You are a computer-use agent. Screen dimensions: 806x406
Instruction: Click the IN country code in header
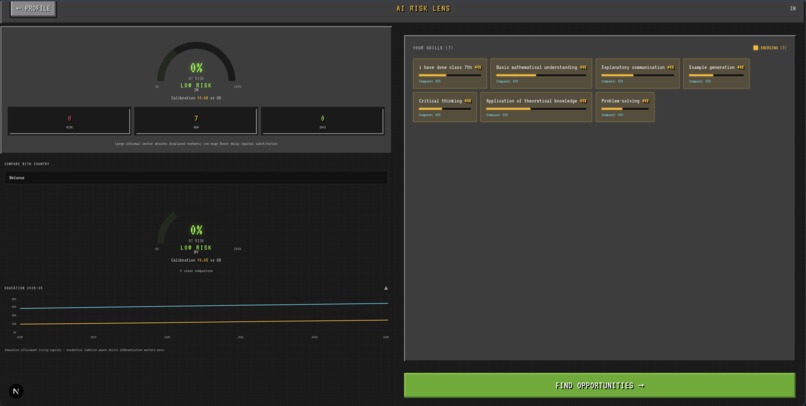[793, 8]
